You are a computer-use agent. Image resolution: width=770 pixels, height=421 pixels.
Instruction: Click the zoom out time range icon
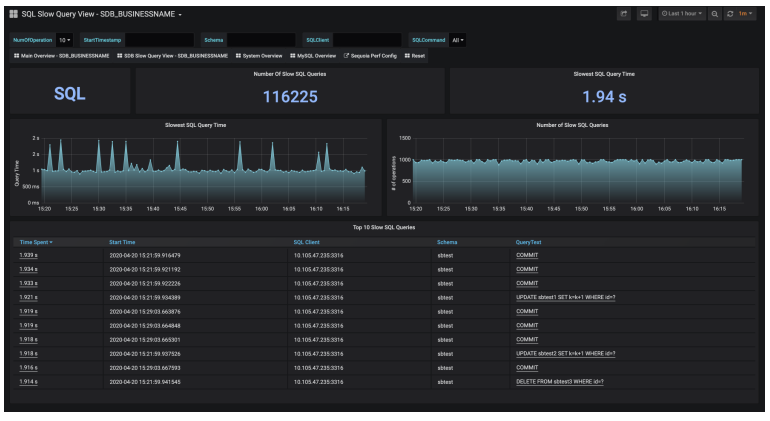[714, 15]
